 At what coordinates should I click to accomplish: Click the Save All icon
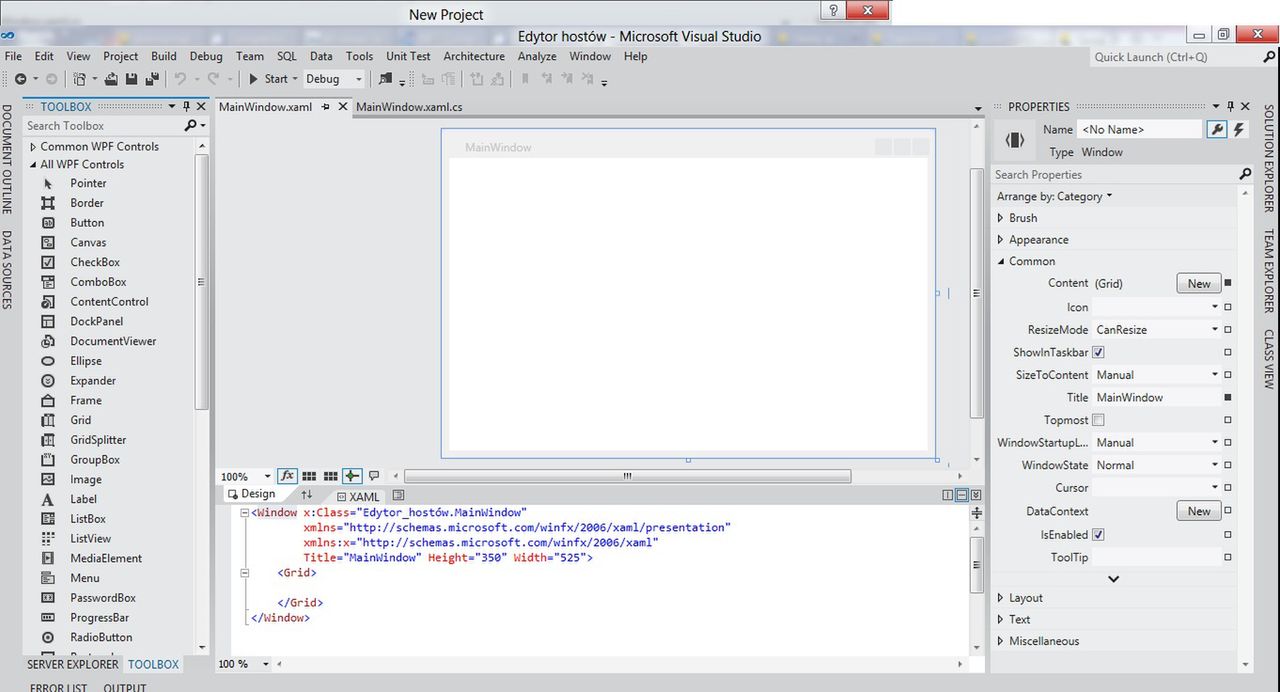point(152,79)
